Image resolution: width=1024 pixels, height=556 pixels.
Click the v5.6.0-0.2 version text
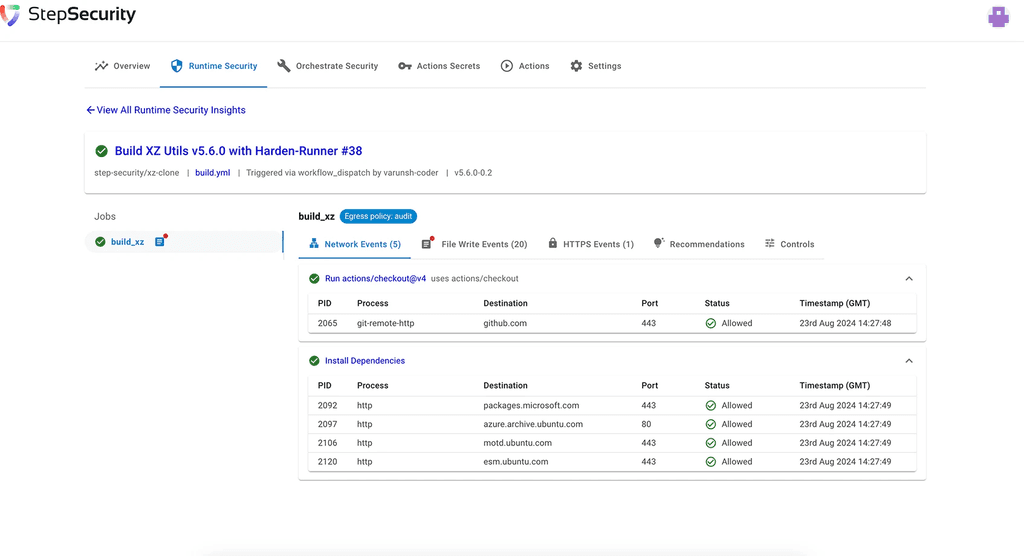473,173
